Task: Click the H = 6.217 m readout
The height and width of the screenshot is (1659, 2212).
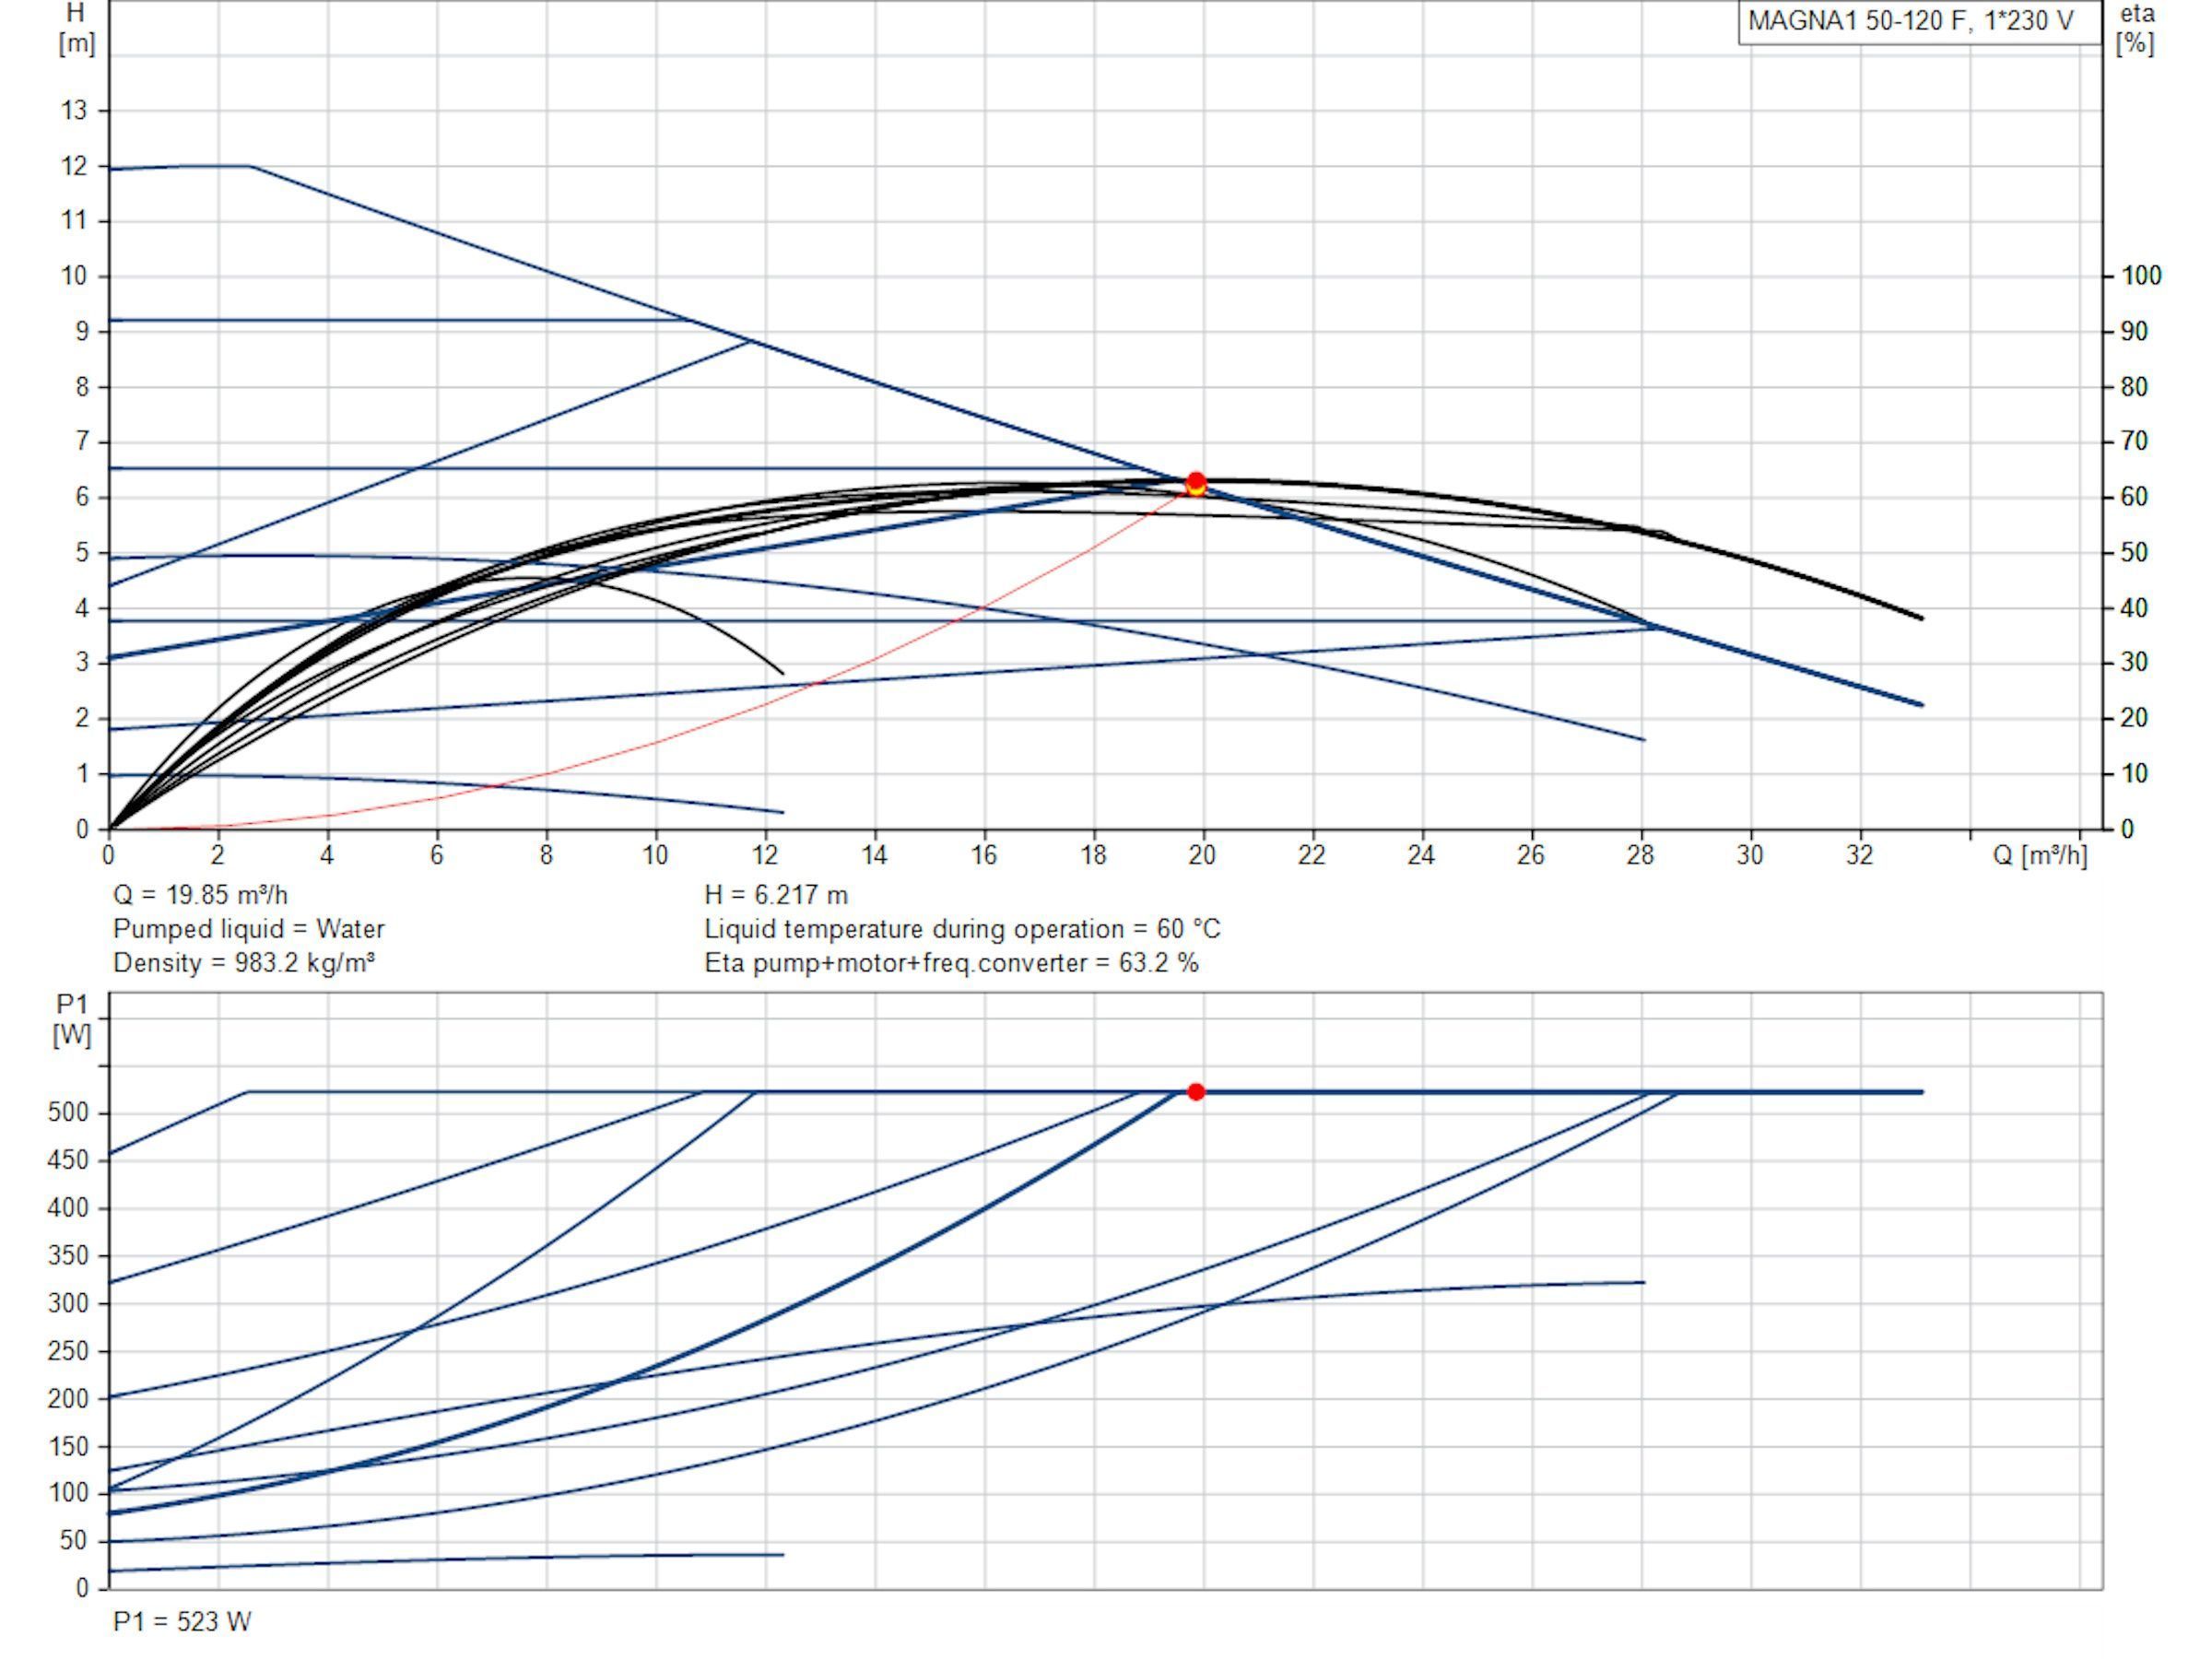Action: pos(776,894)
